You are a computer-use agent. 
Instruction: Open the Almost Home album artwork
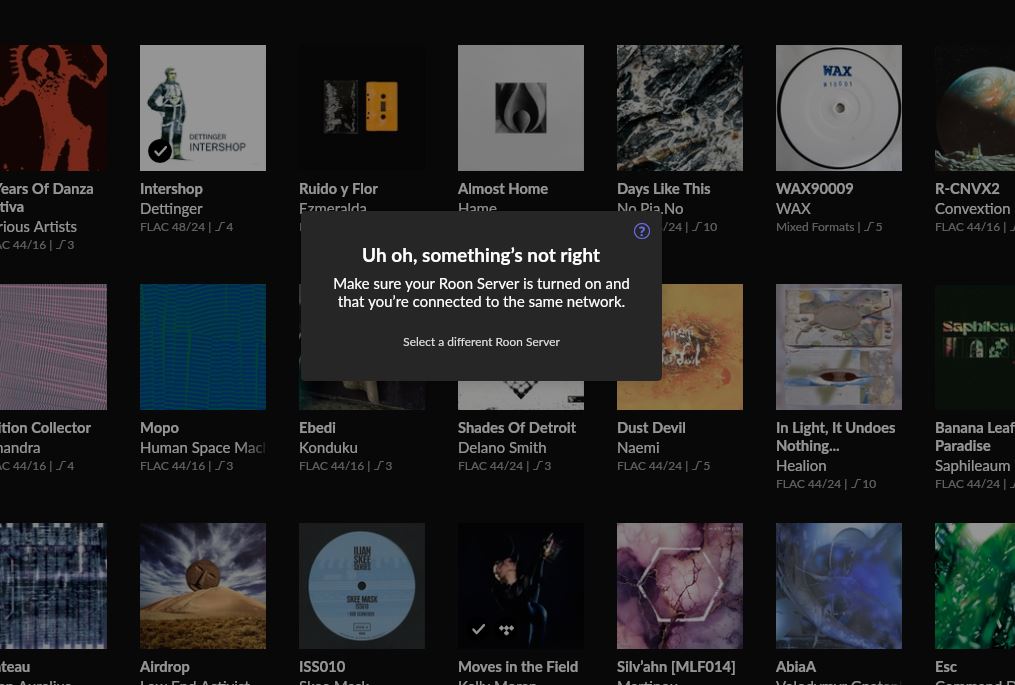pos(520,107)
